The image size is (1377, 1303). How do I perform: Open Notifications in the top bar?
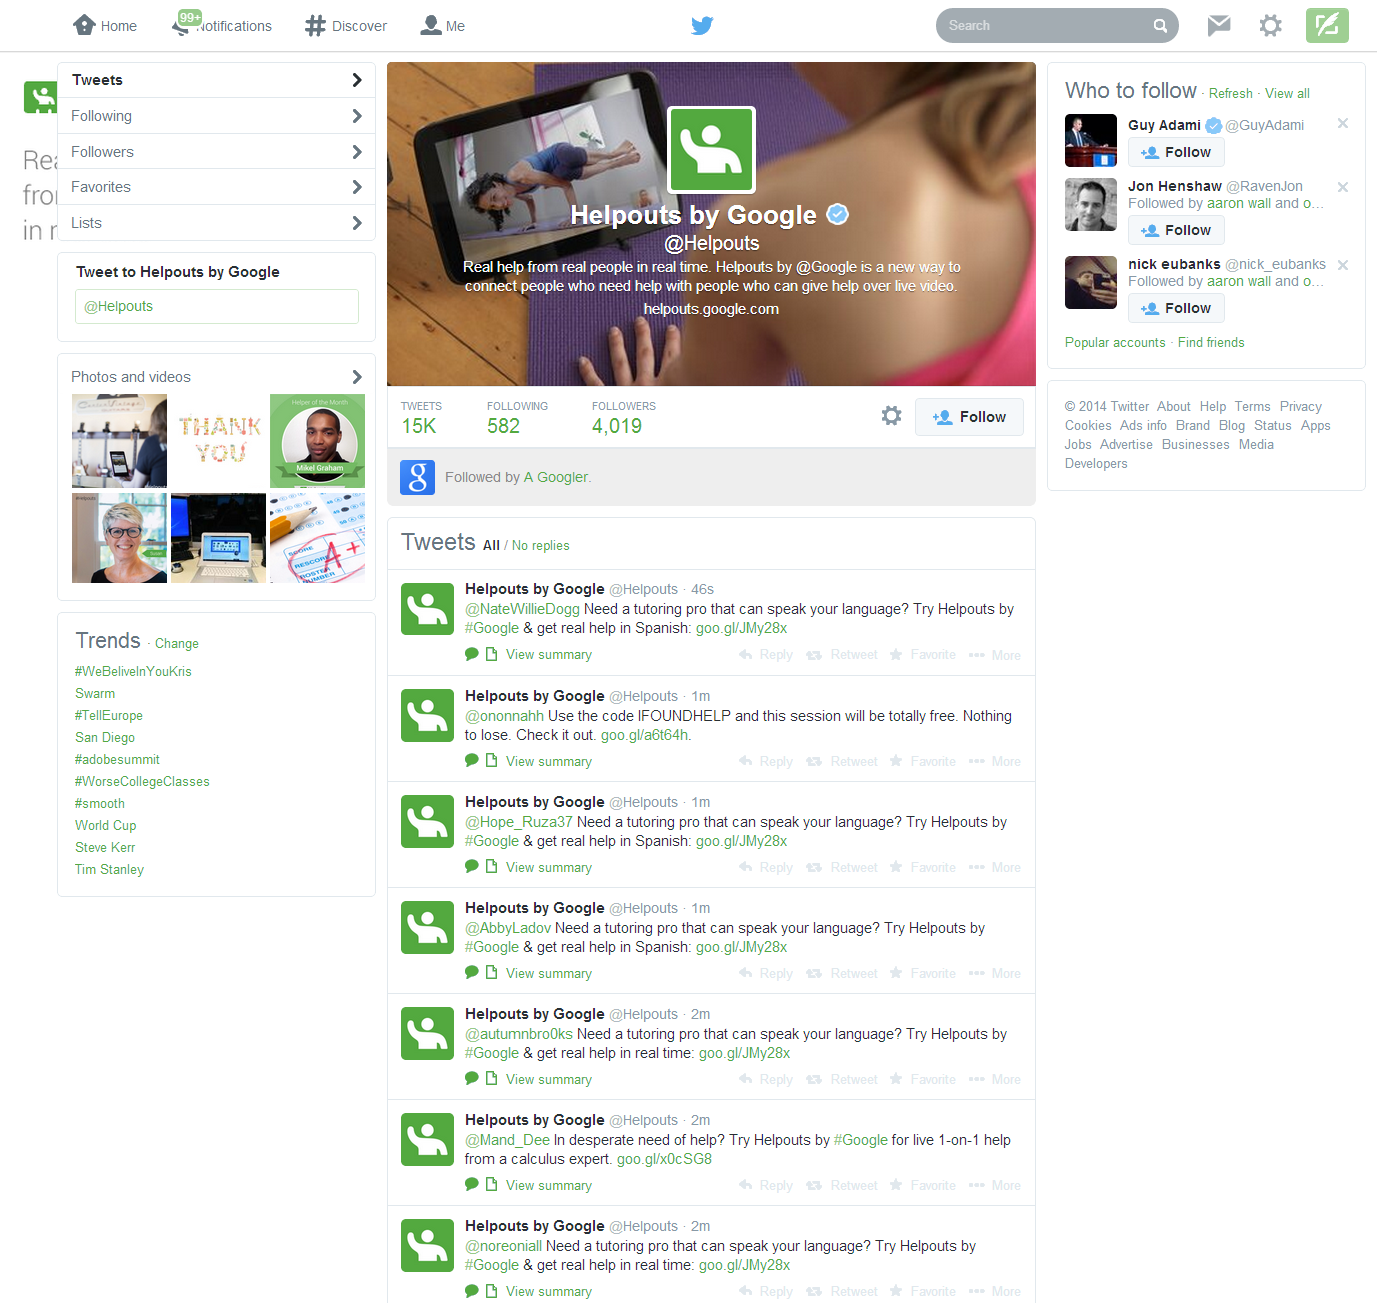point(222,26)
